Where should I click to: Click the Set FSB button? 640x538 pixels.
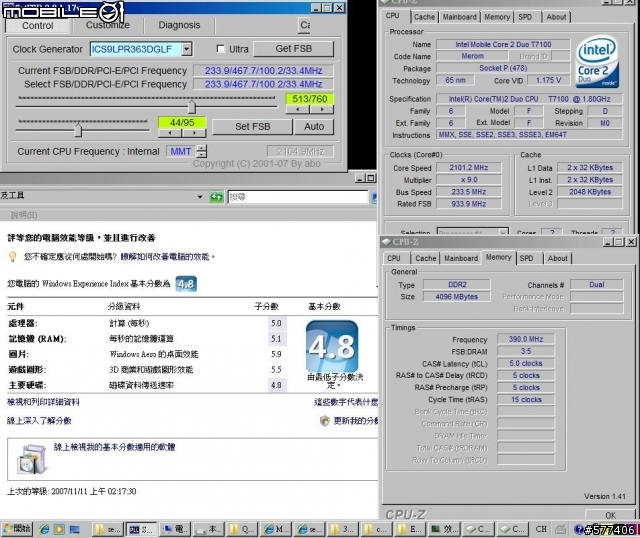pos(252,127)
